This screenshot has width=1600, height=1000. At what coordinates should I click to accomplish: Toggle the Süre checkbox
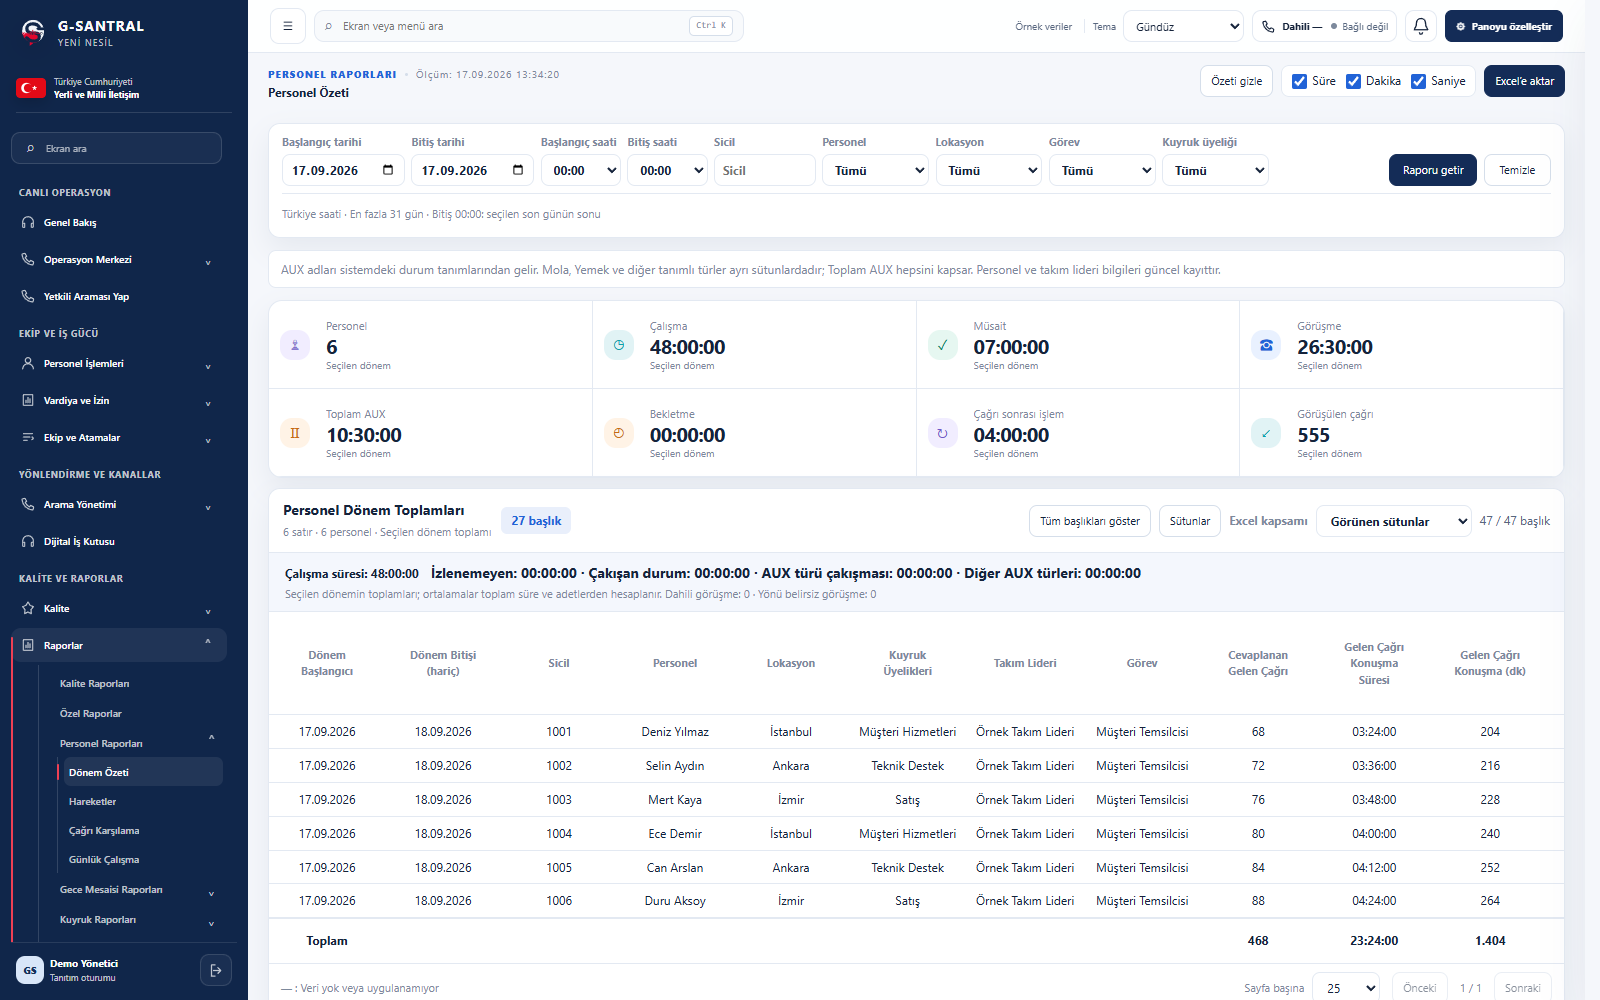coord(1299,81)
